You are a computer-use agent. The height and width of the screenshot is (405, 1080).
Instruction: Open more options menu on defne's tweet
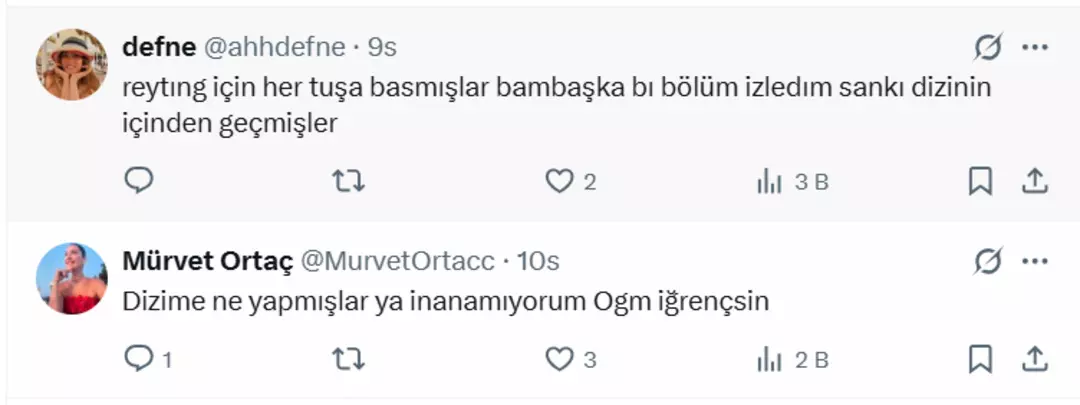tap(1034, 47)
